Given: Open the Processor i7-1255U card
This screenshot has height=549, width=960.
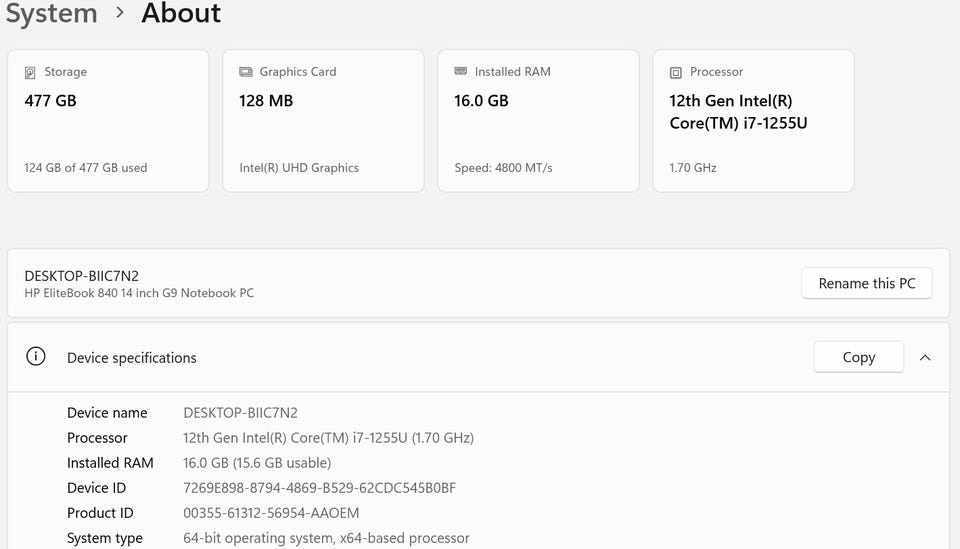Looking at the screenshot, I should pyautogui.click(x=753, y=120).
